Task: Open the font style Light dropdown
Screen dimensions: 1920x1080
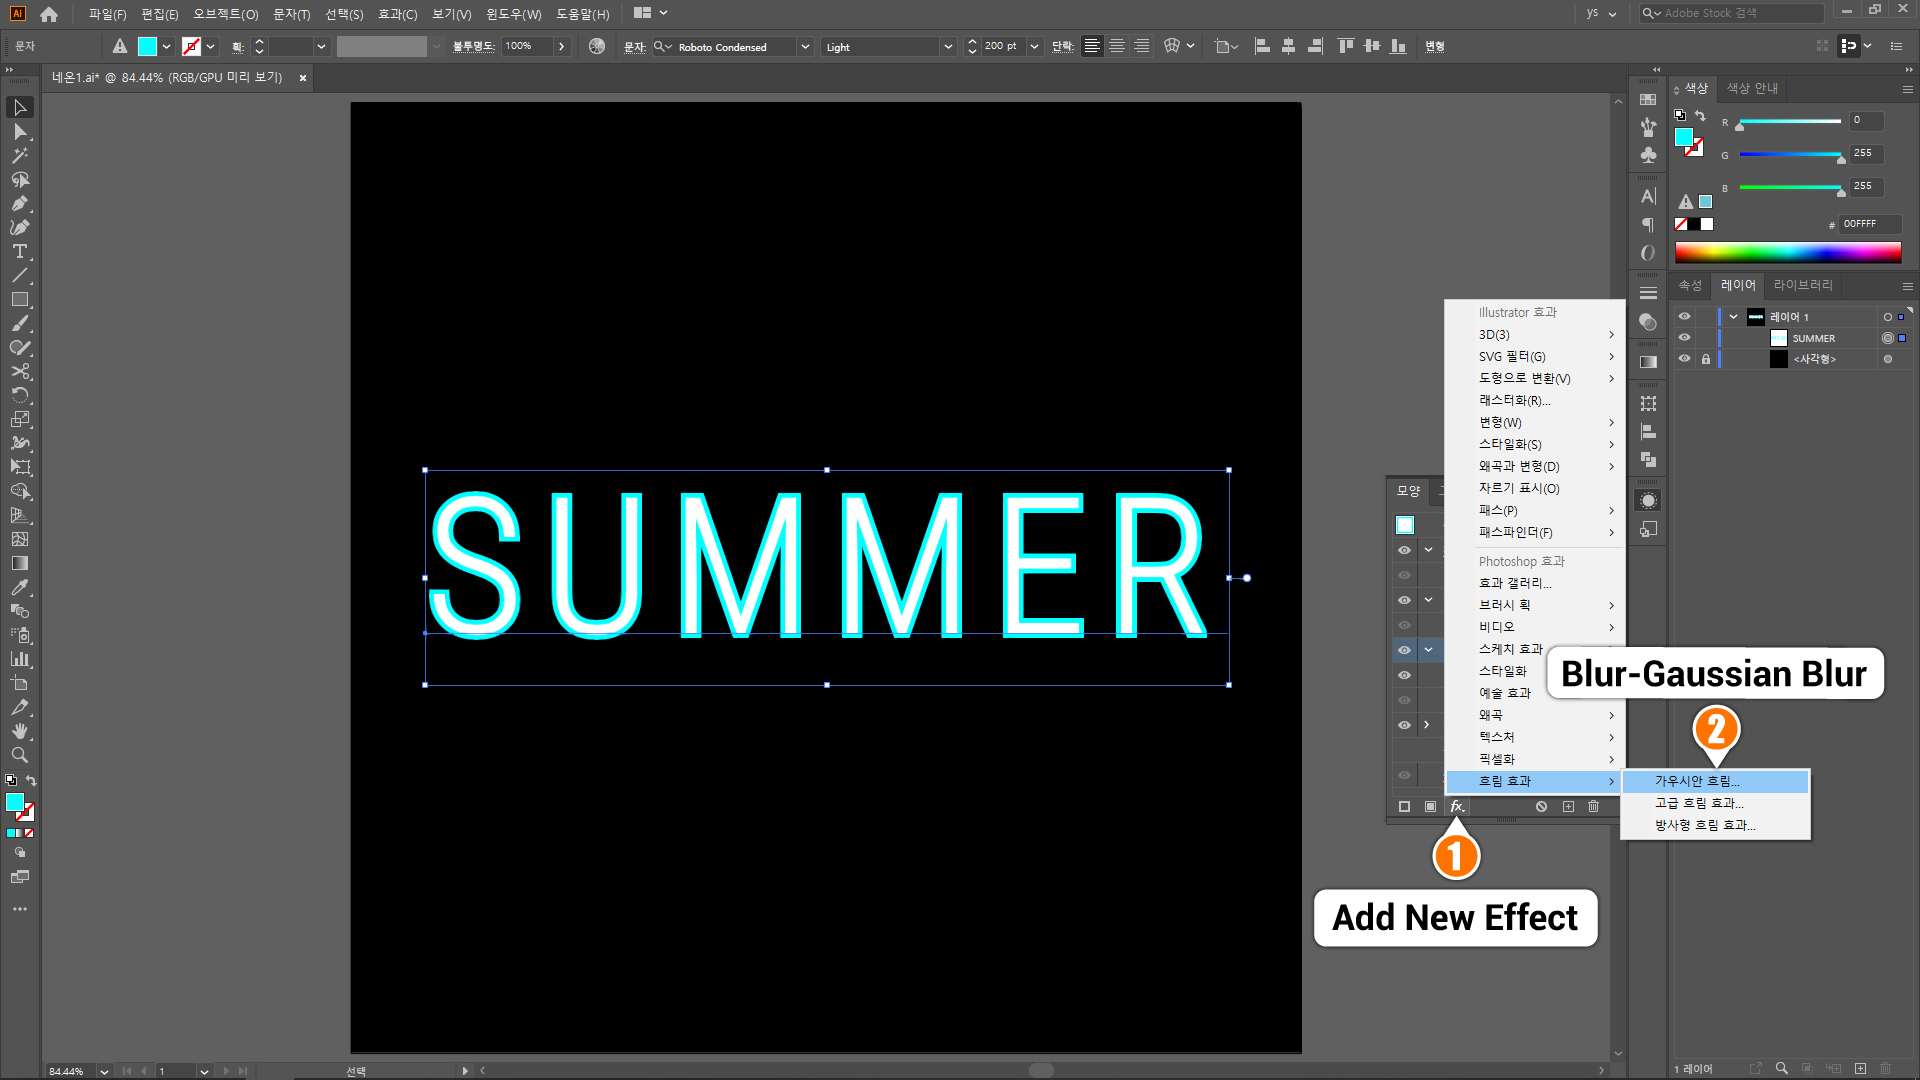Action: 947,47
